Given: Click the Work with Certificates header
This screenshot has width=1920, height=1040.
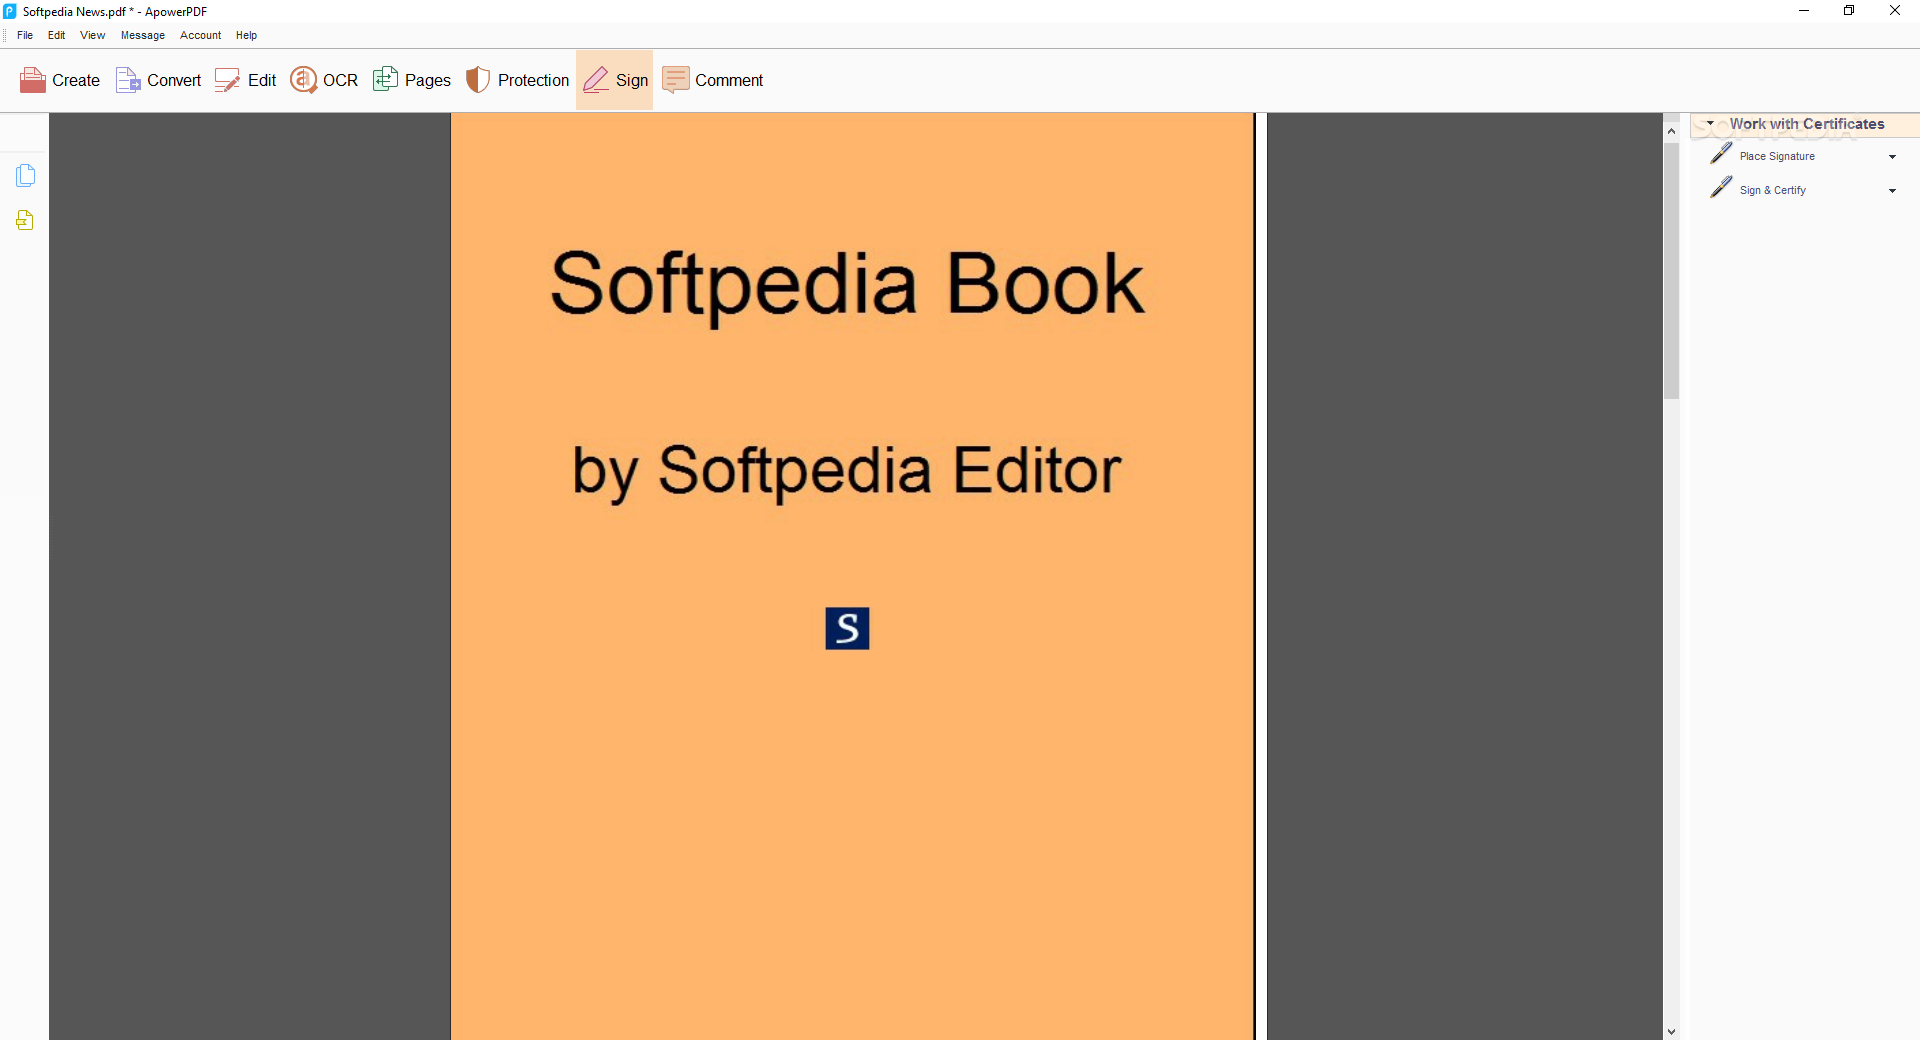Looking at the screenshot, I should pyautogui.click(x=1806, y=124).
